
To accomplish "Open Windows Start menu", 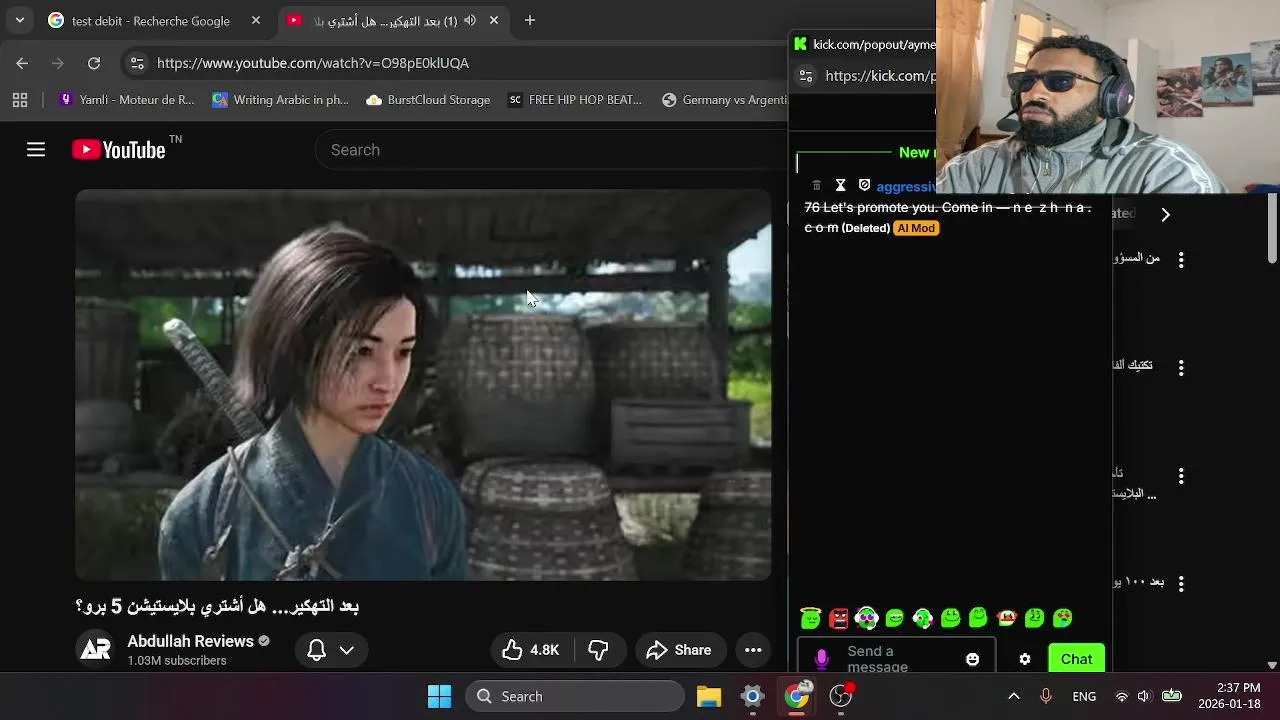I will tap(439, 696).
